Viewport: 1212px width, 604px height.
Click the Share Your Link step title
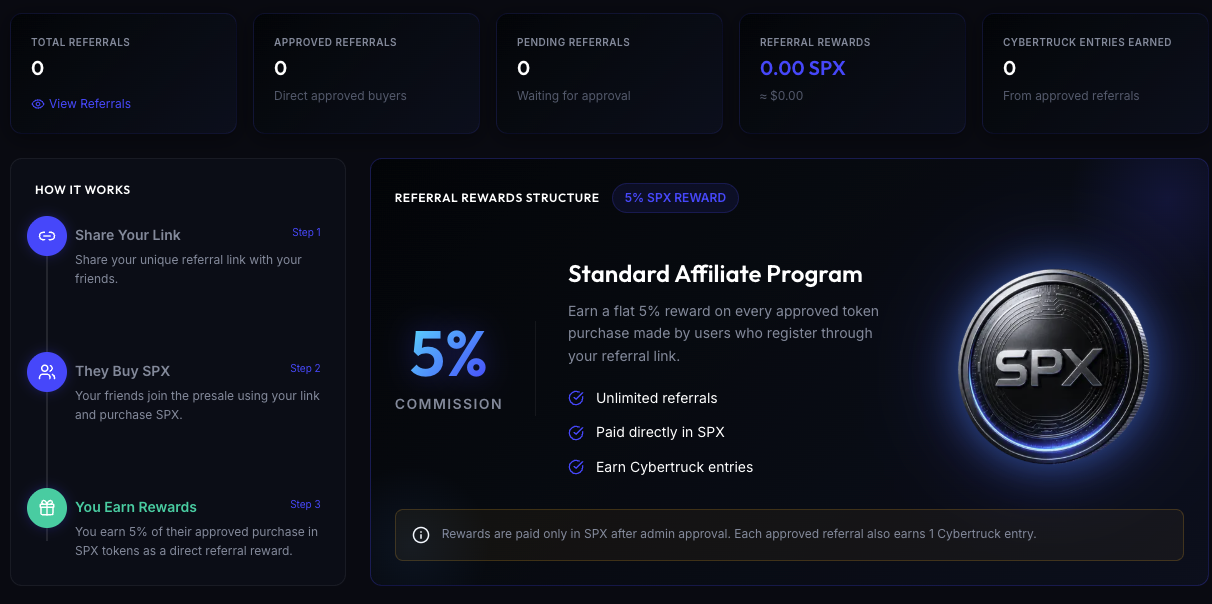click(128, 235)
